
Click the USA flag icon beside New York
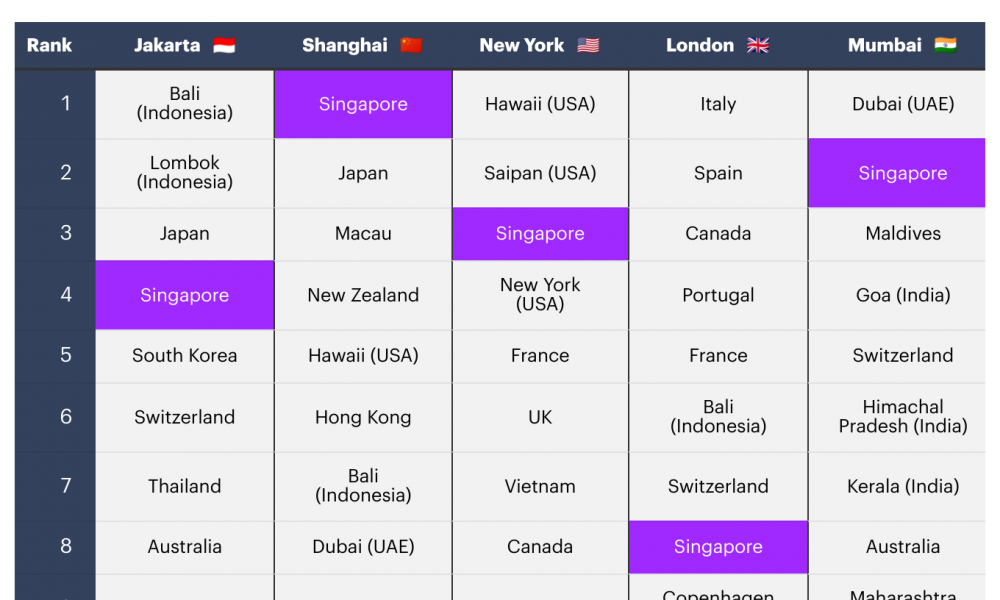[588, 46]
